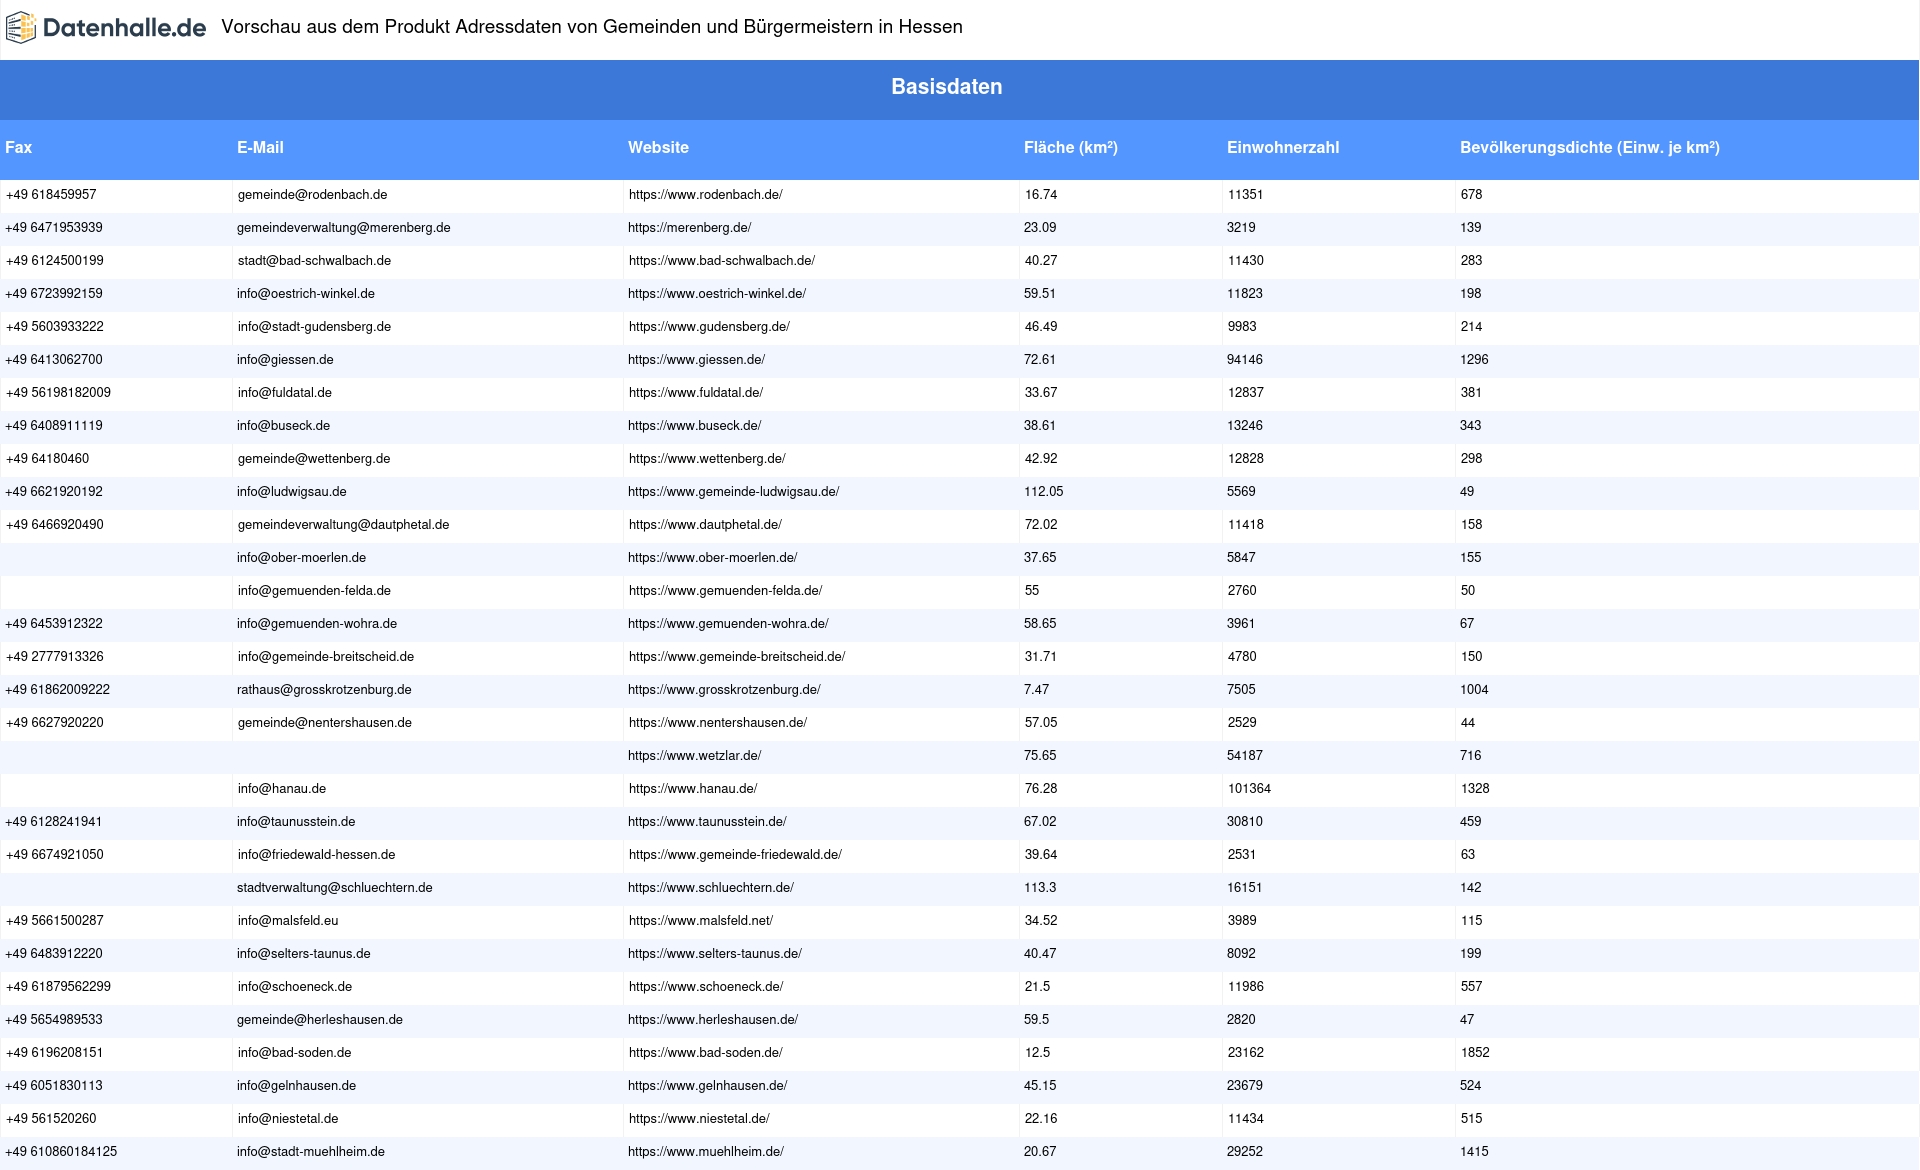The height and width of the screenshot is (1170, 1920).
Task: Click email info@gemuenden-felda.de
Action: coord(315,591)
